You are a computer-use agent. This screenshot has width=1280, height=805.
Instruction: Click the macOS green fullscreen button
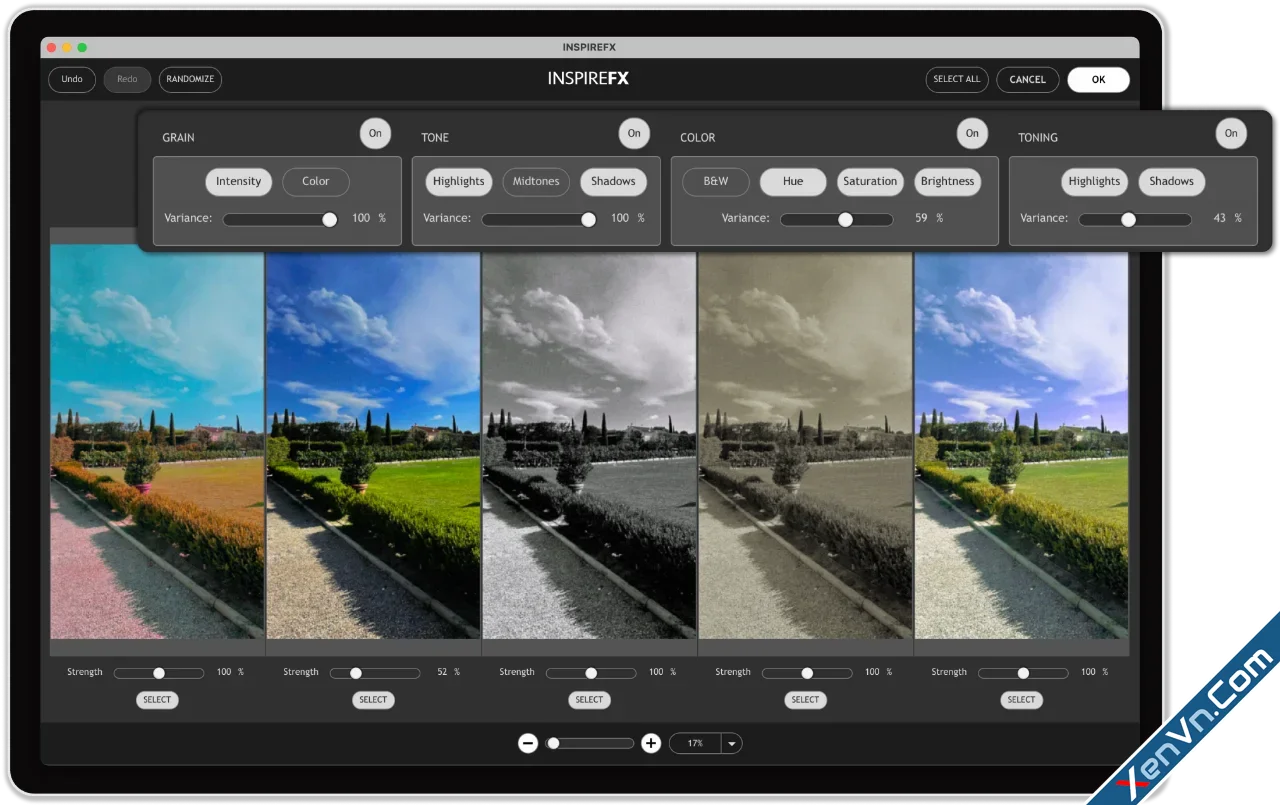[82, 47]
